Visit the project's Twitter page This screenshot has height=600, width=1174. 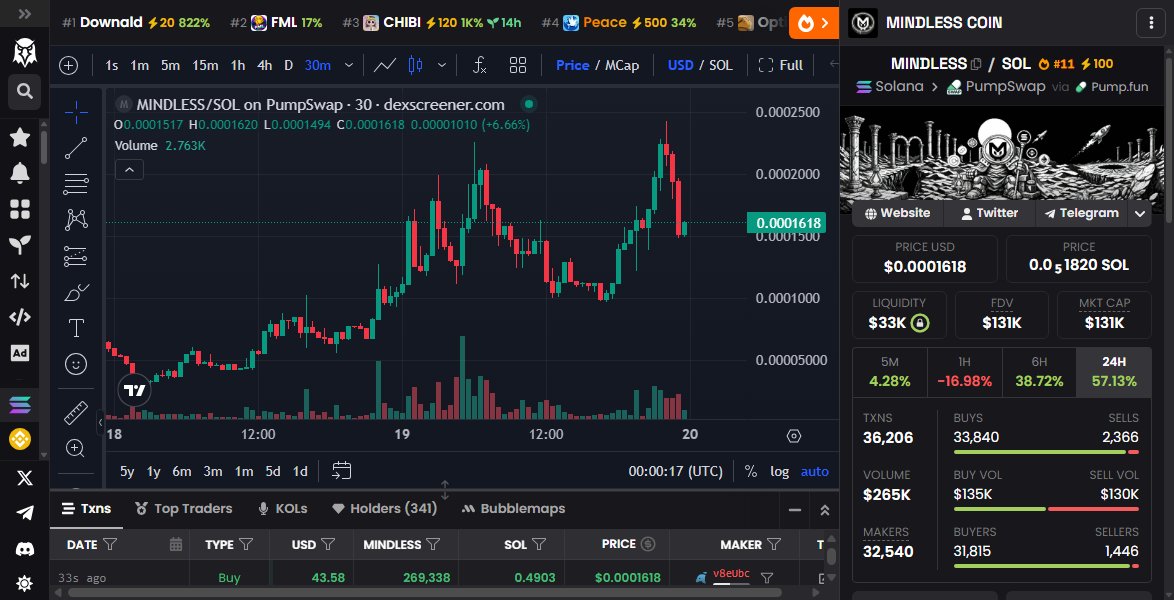[989, 213]
